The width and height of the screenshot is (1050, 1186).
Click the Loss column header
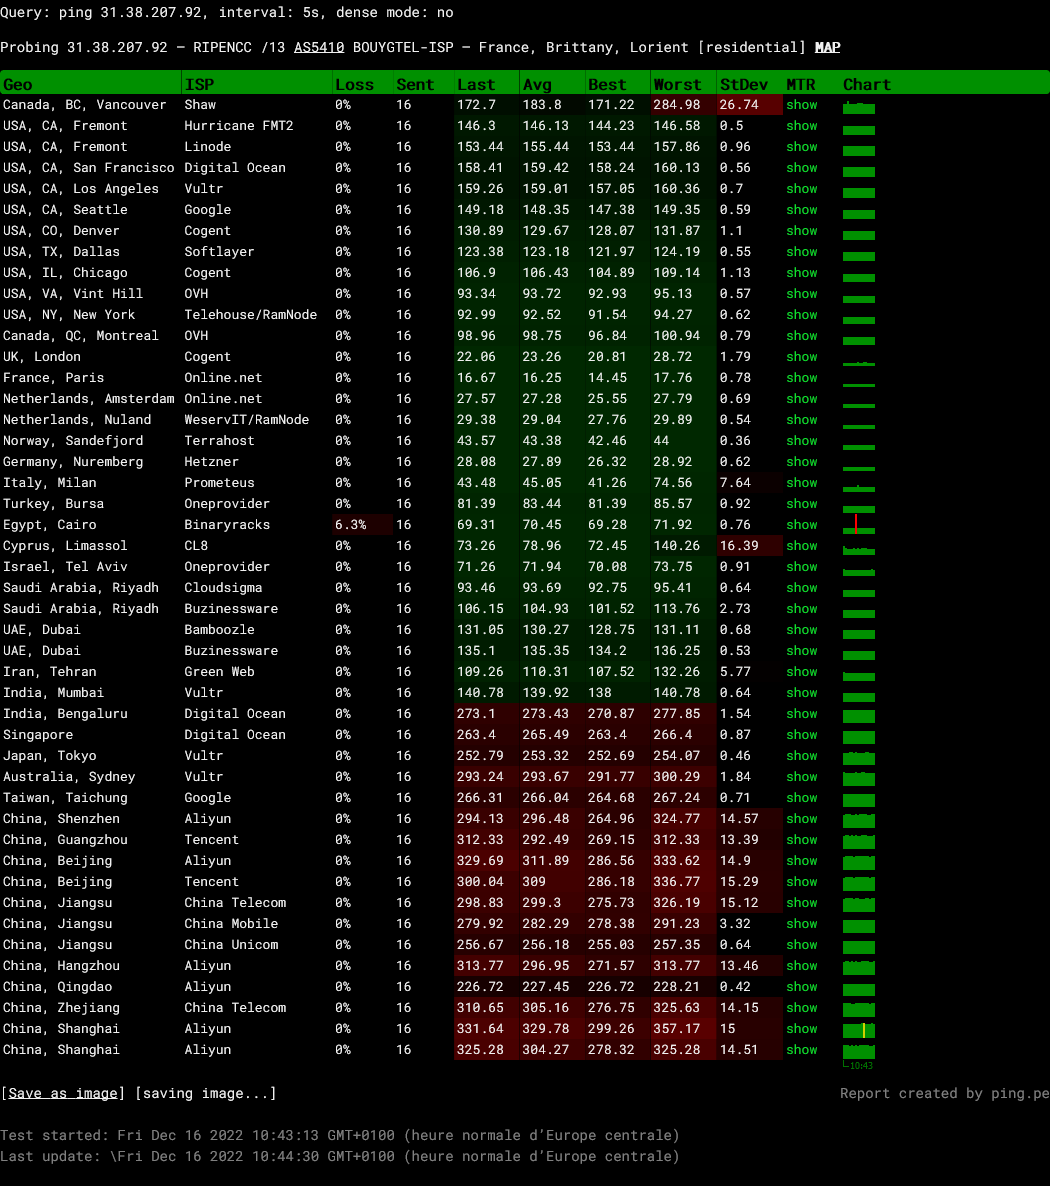coord(354,84)
